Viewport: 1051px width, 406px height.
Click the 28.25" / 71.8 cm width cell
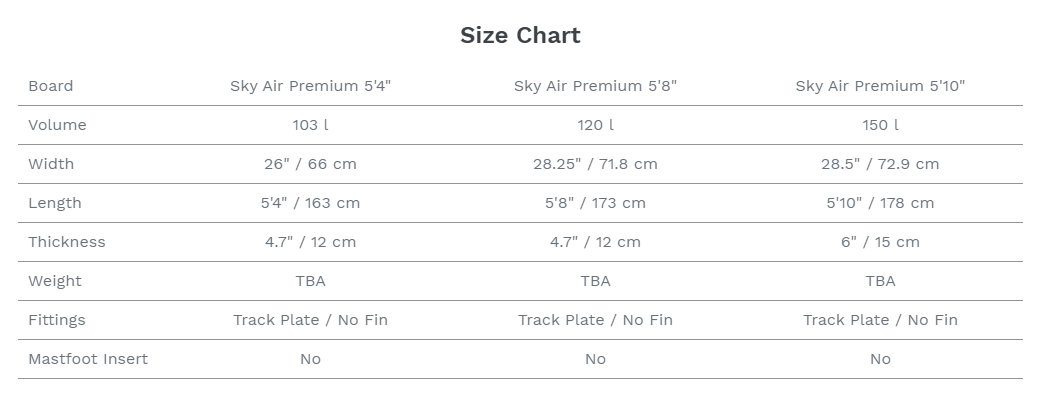click(595, 164)
